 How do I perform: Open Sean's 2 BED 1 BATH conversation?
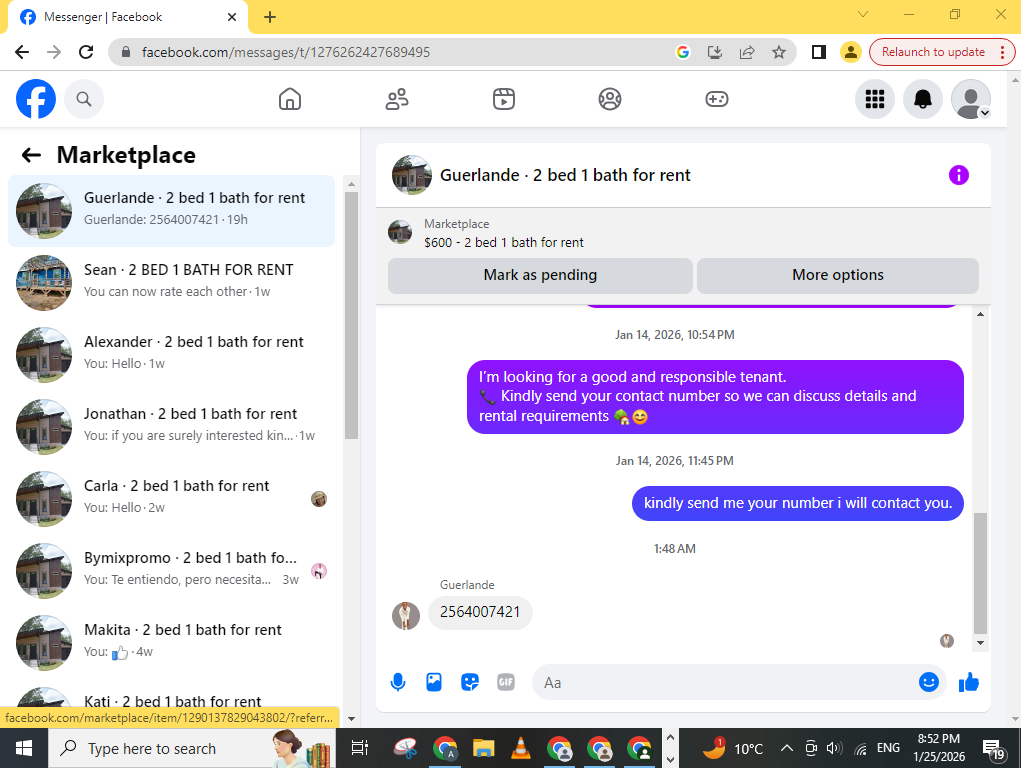coord(171,283)
